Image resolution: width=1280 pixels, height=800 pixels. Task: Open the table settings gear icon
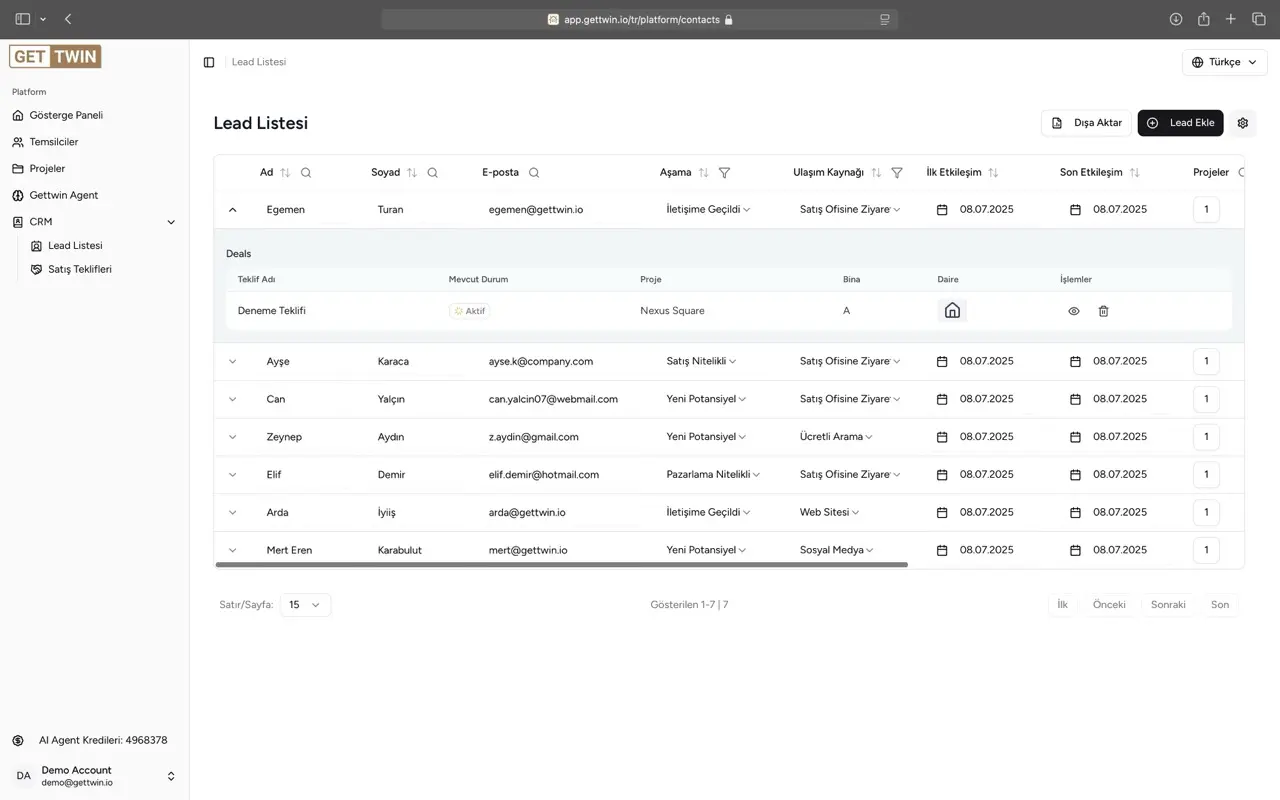1242,122
